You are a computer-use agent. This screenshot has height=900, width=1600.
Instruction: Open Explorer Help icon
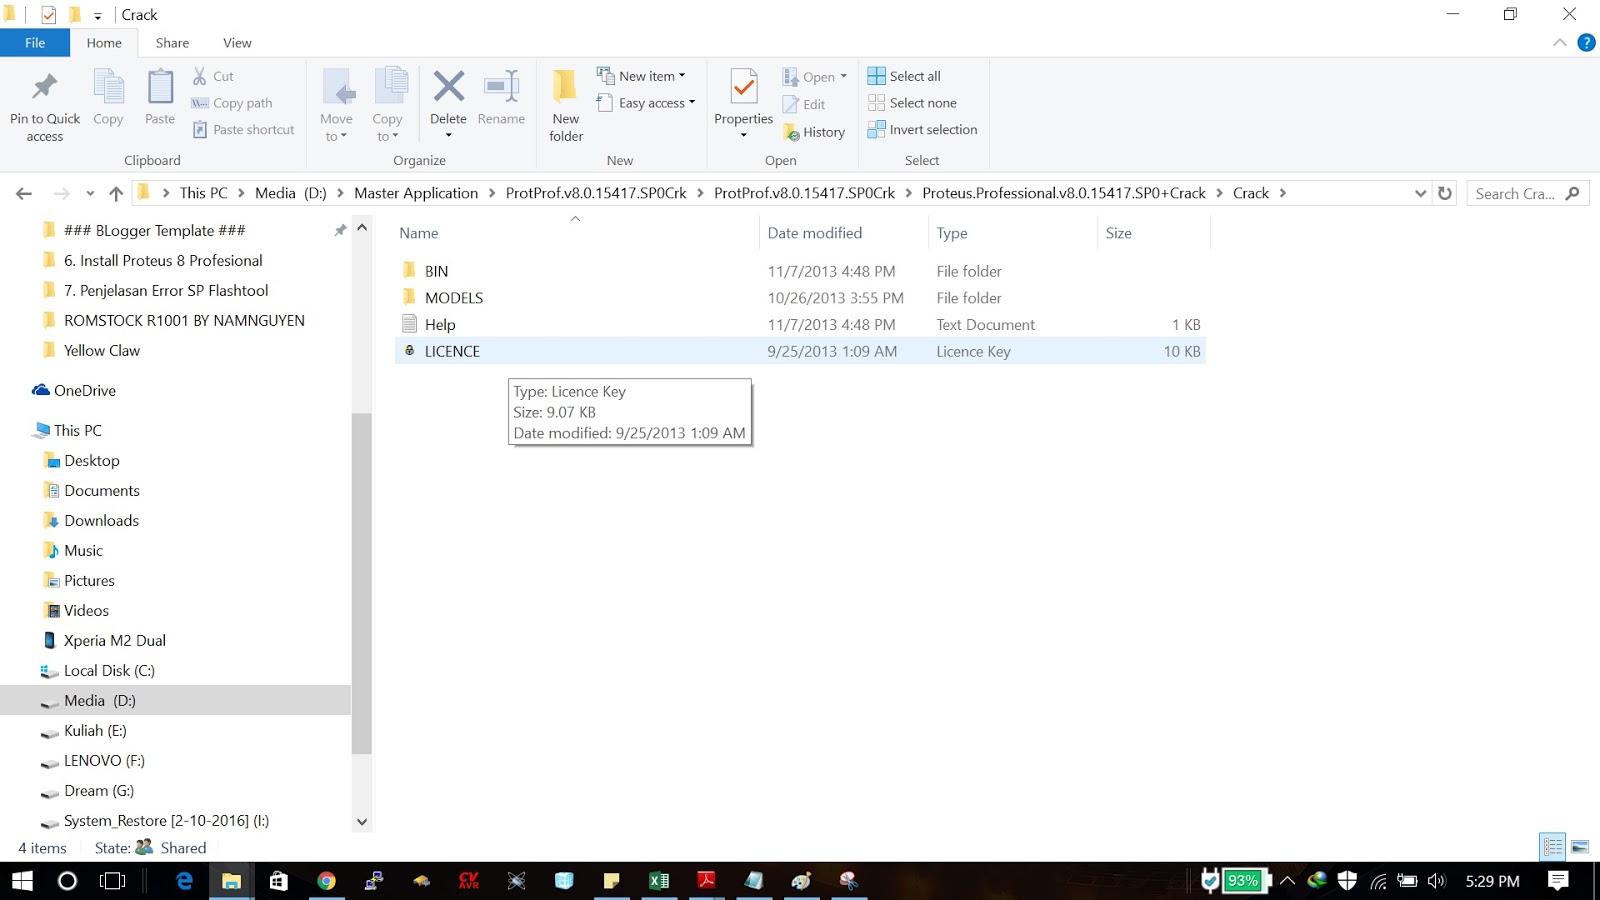[x=1586, y=43]
